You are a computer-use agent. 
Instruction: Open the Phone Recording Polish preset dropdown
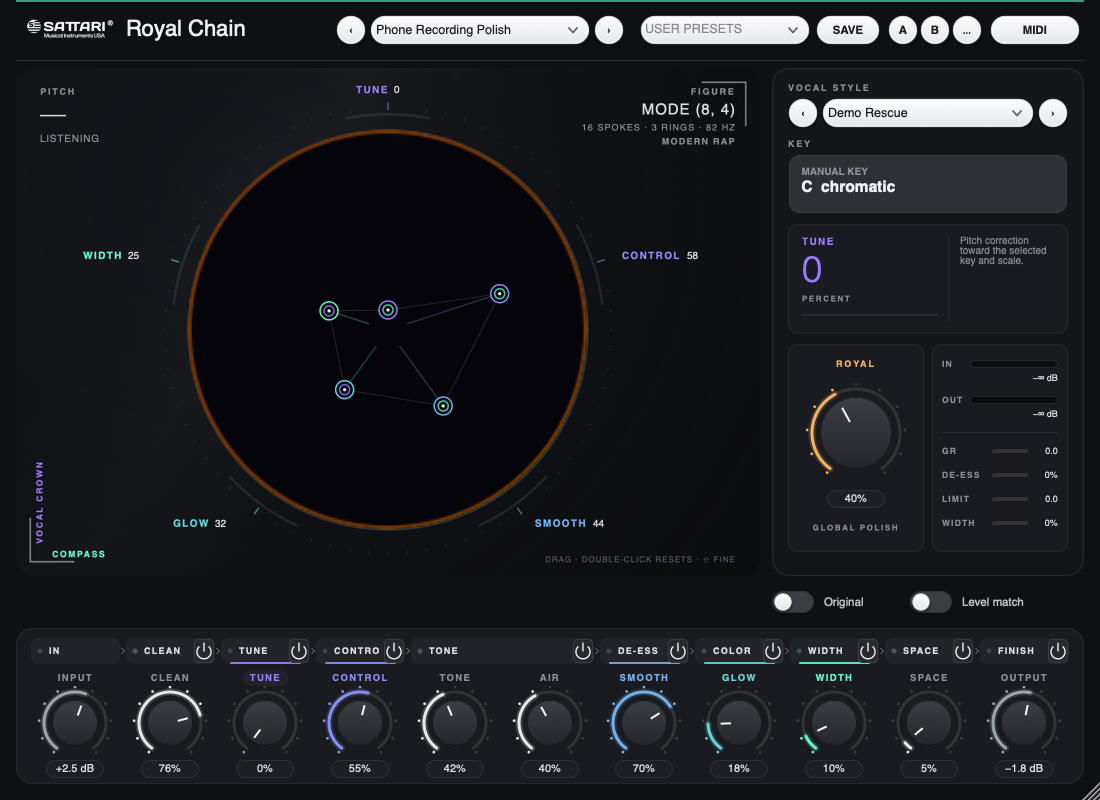pyautogui.click(x=480, y=30)
